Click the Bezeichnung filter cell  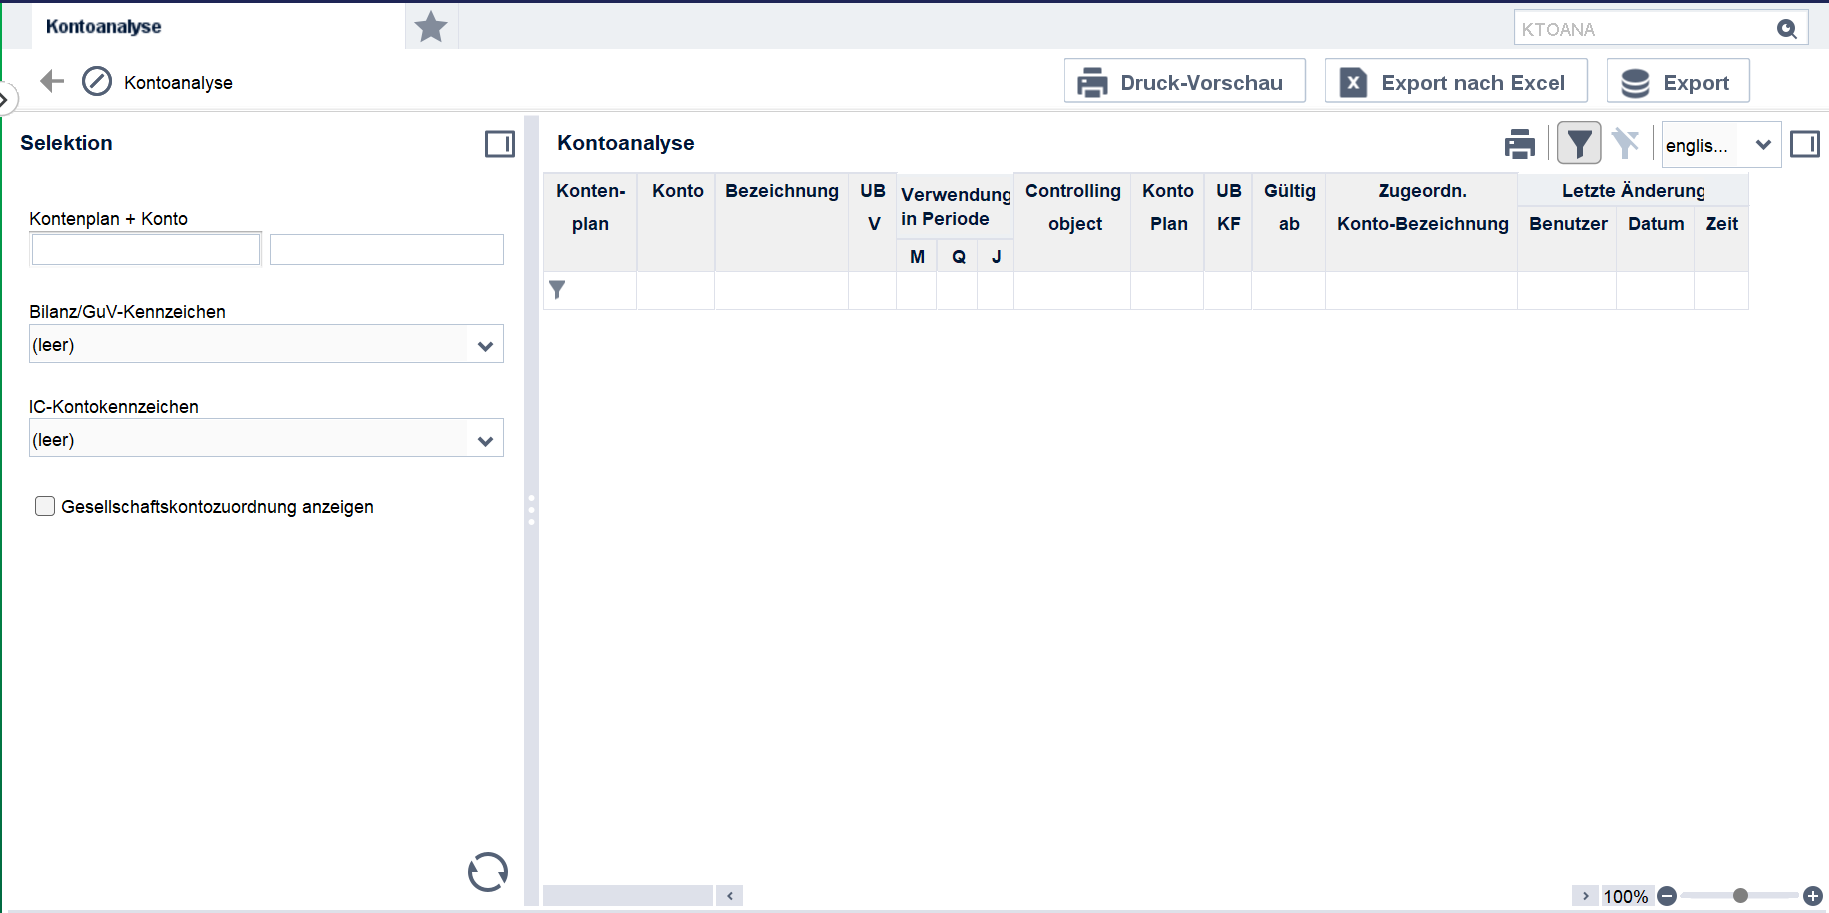tap(782, 290)
